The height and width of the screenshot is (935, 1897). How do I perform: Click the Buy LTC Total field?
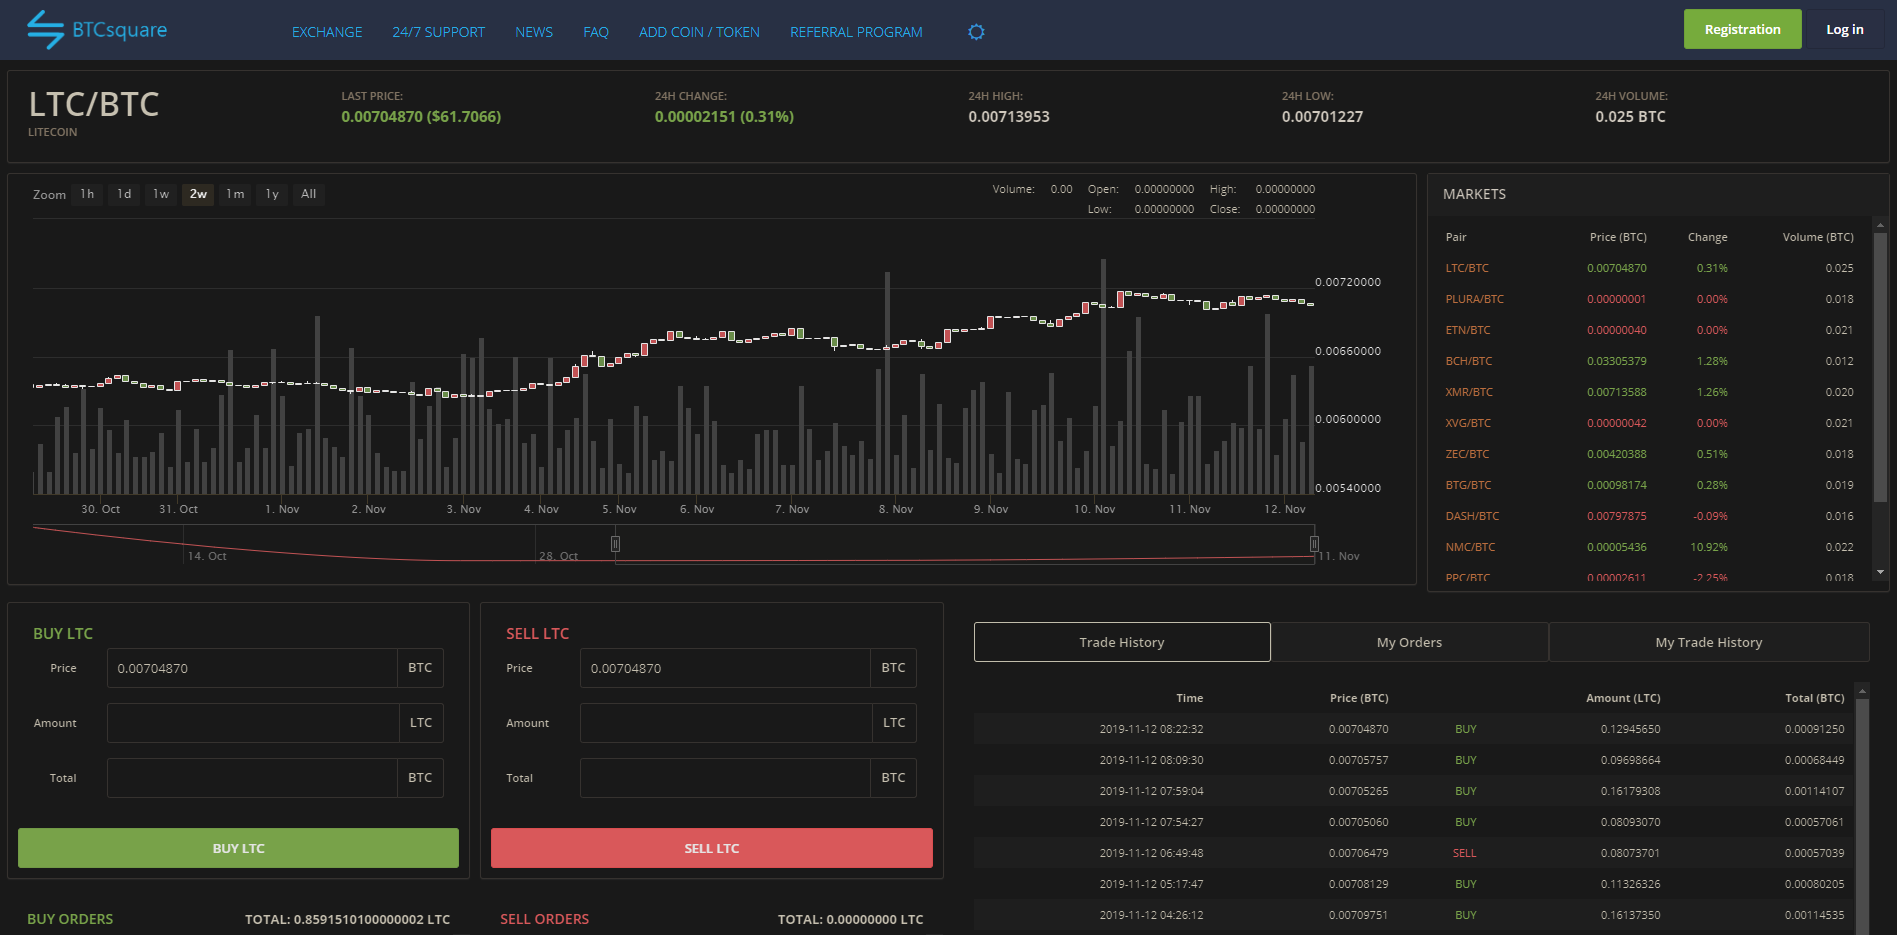coord(252,778)
